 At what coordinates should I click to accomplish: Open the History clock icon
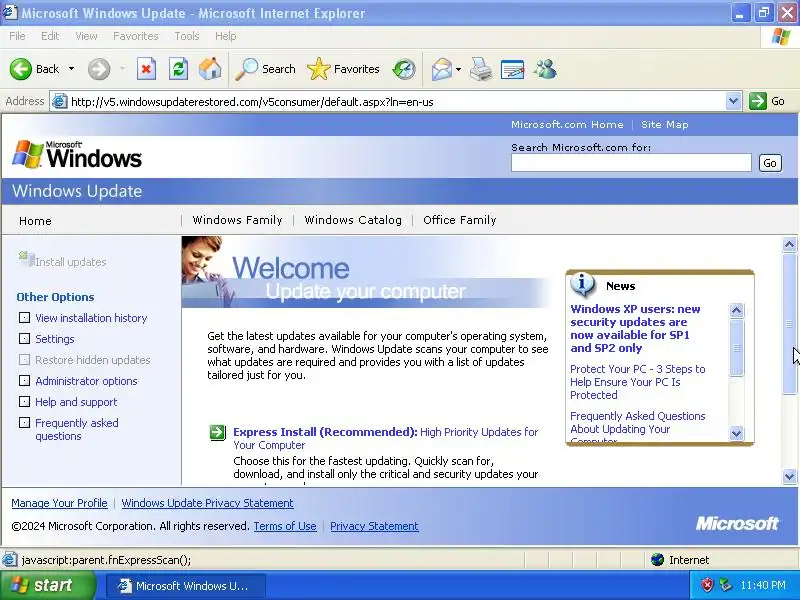pos(404,69)
